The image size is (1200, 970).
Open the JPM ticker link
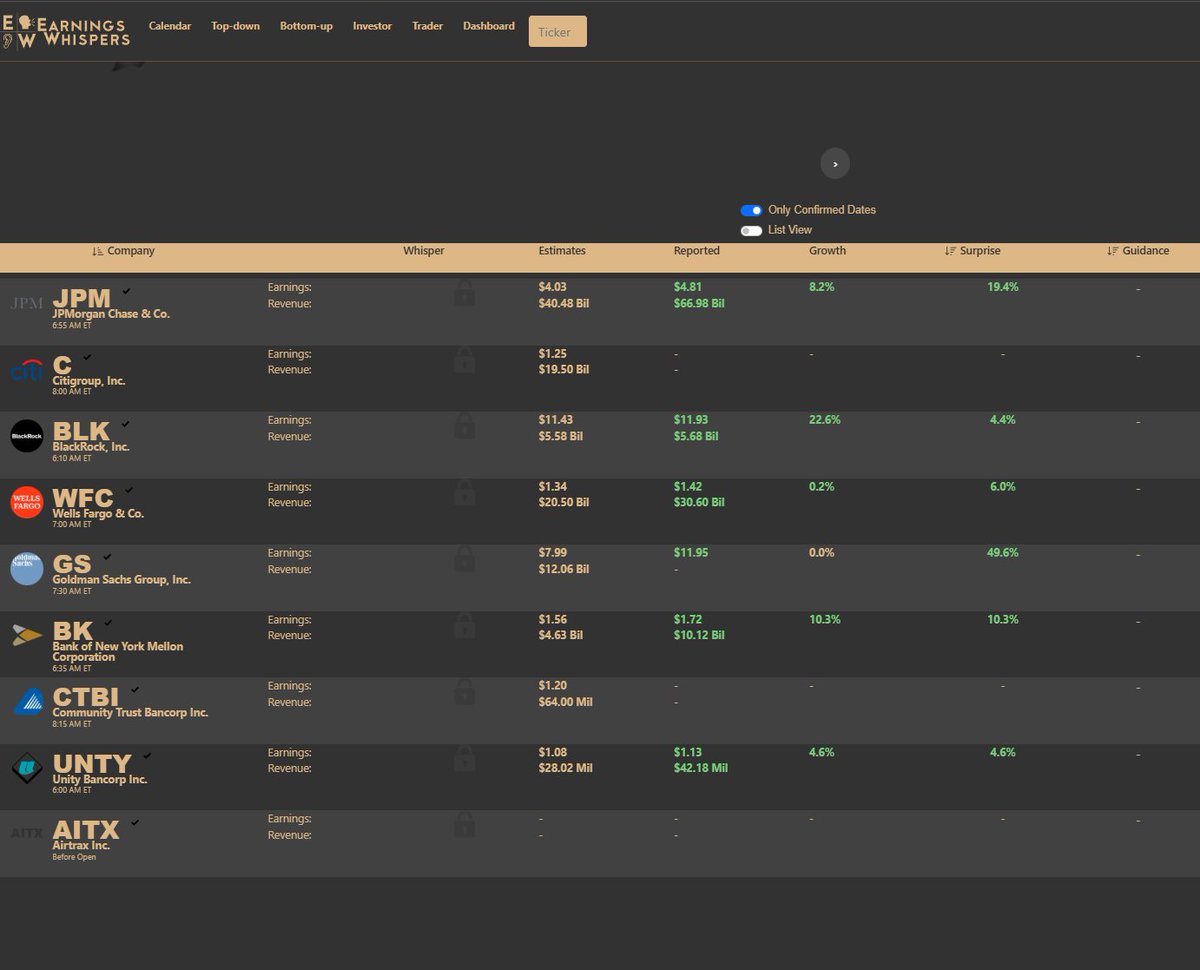[81, 298]
